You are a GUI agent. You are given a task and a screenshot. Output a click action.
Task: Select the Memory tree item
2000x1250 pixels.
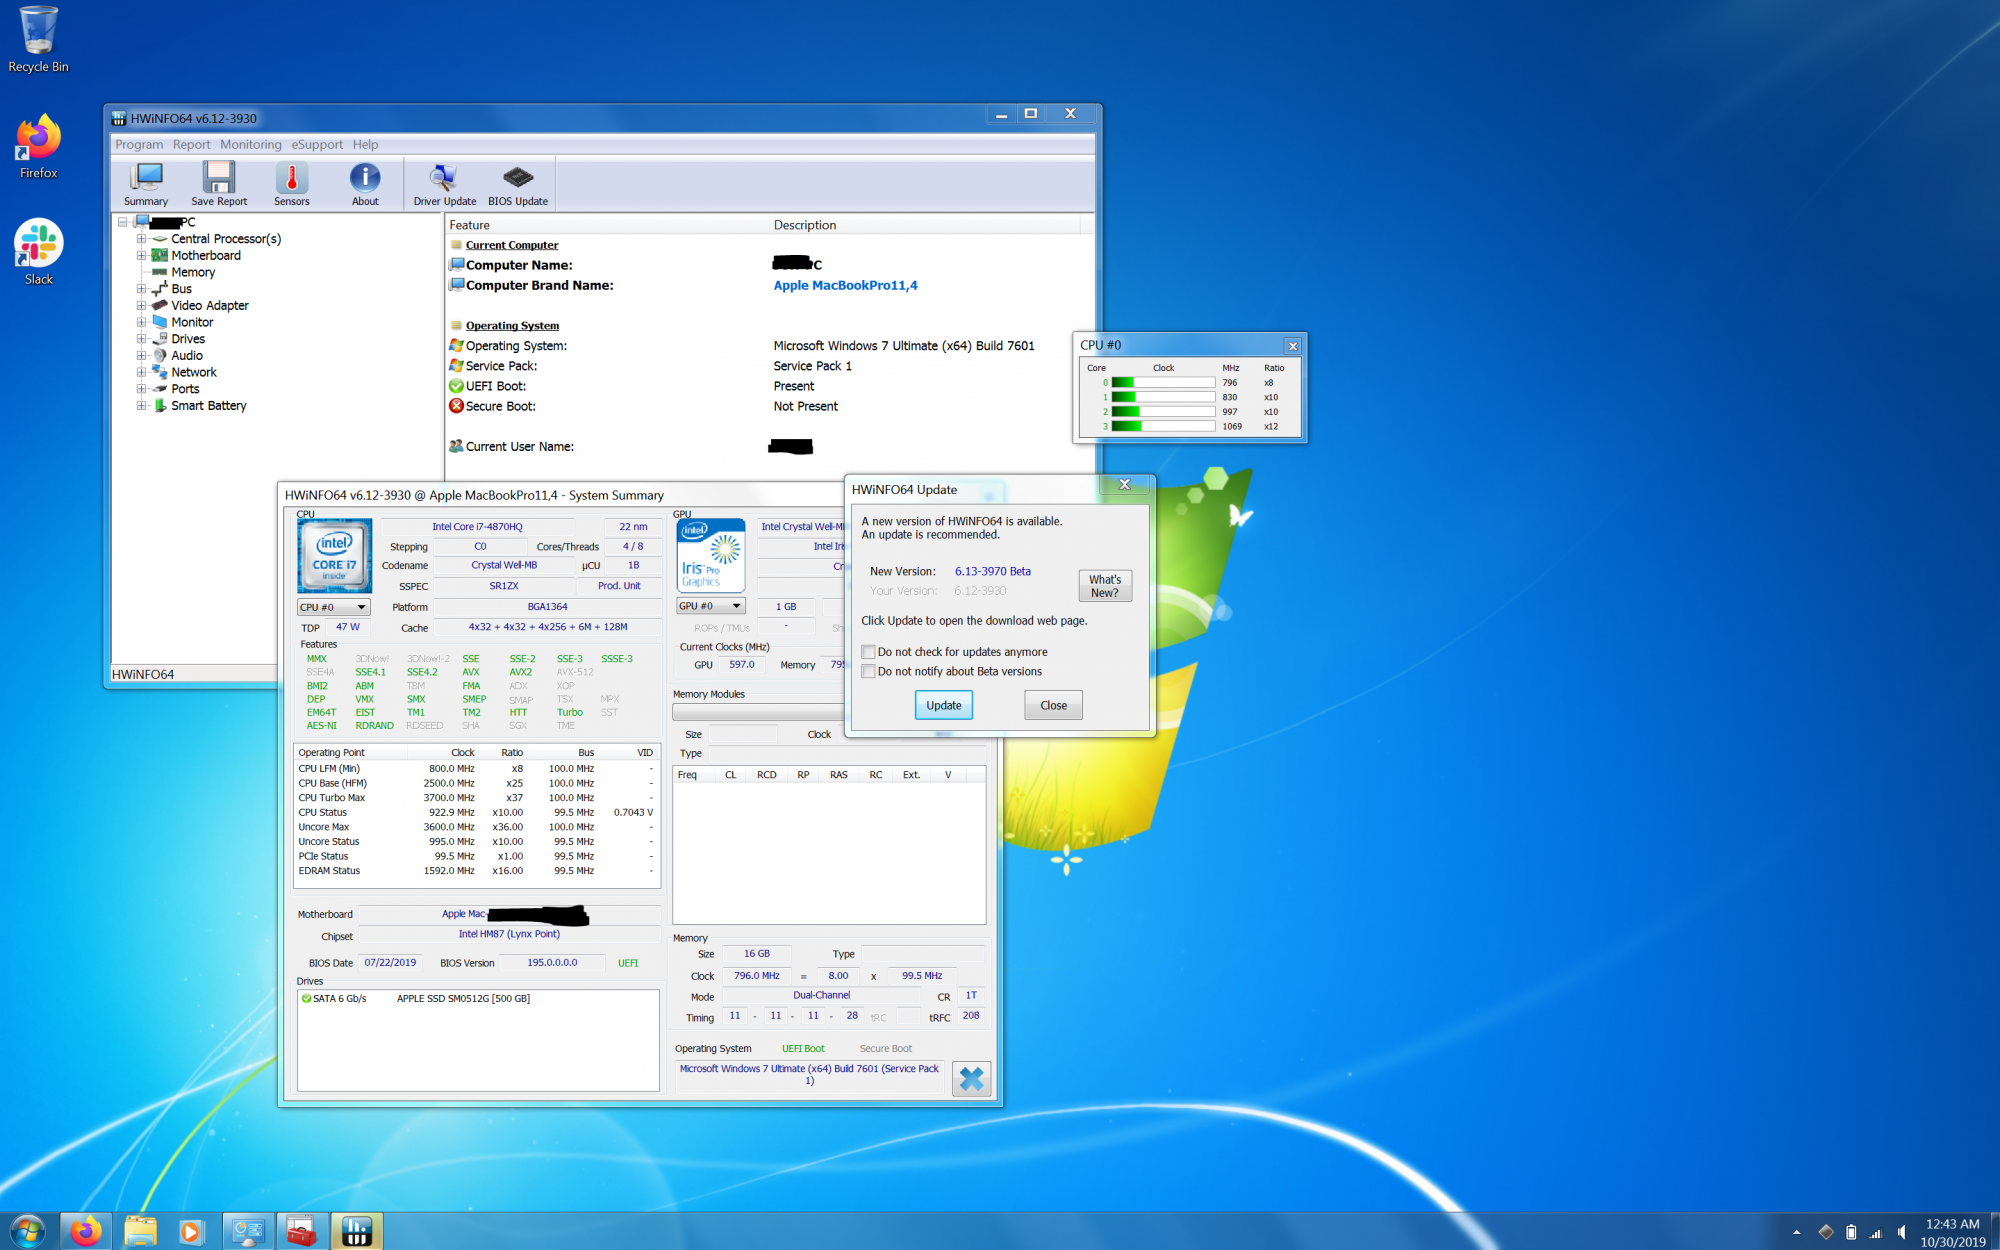pos(193,272)
